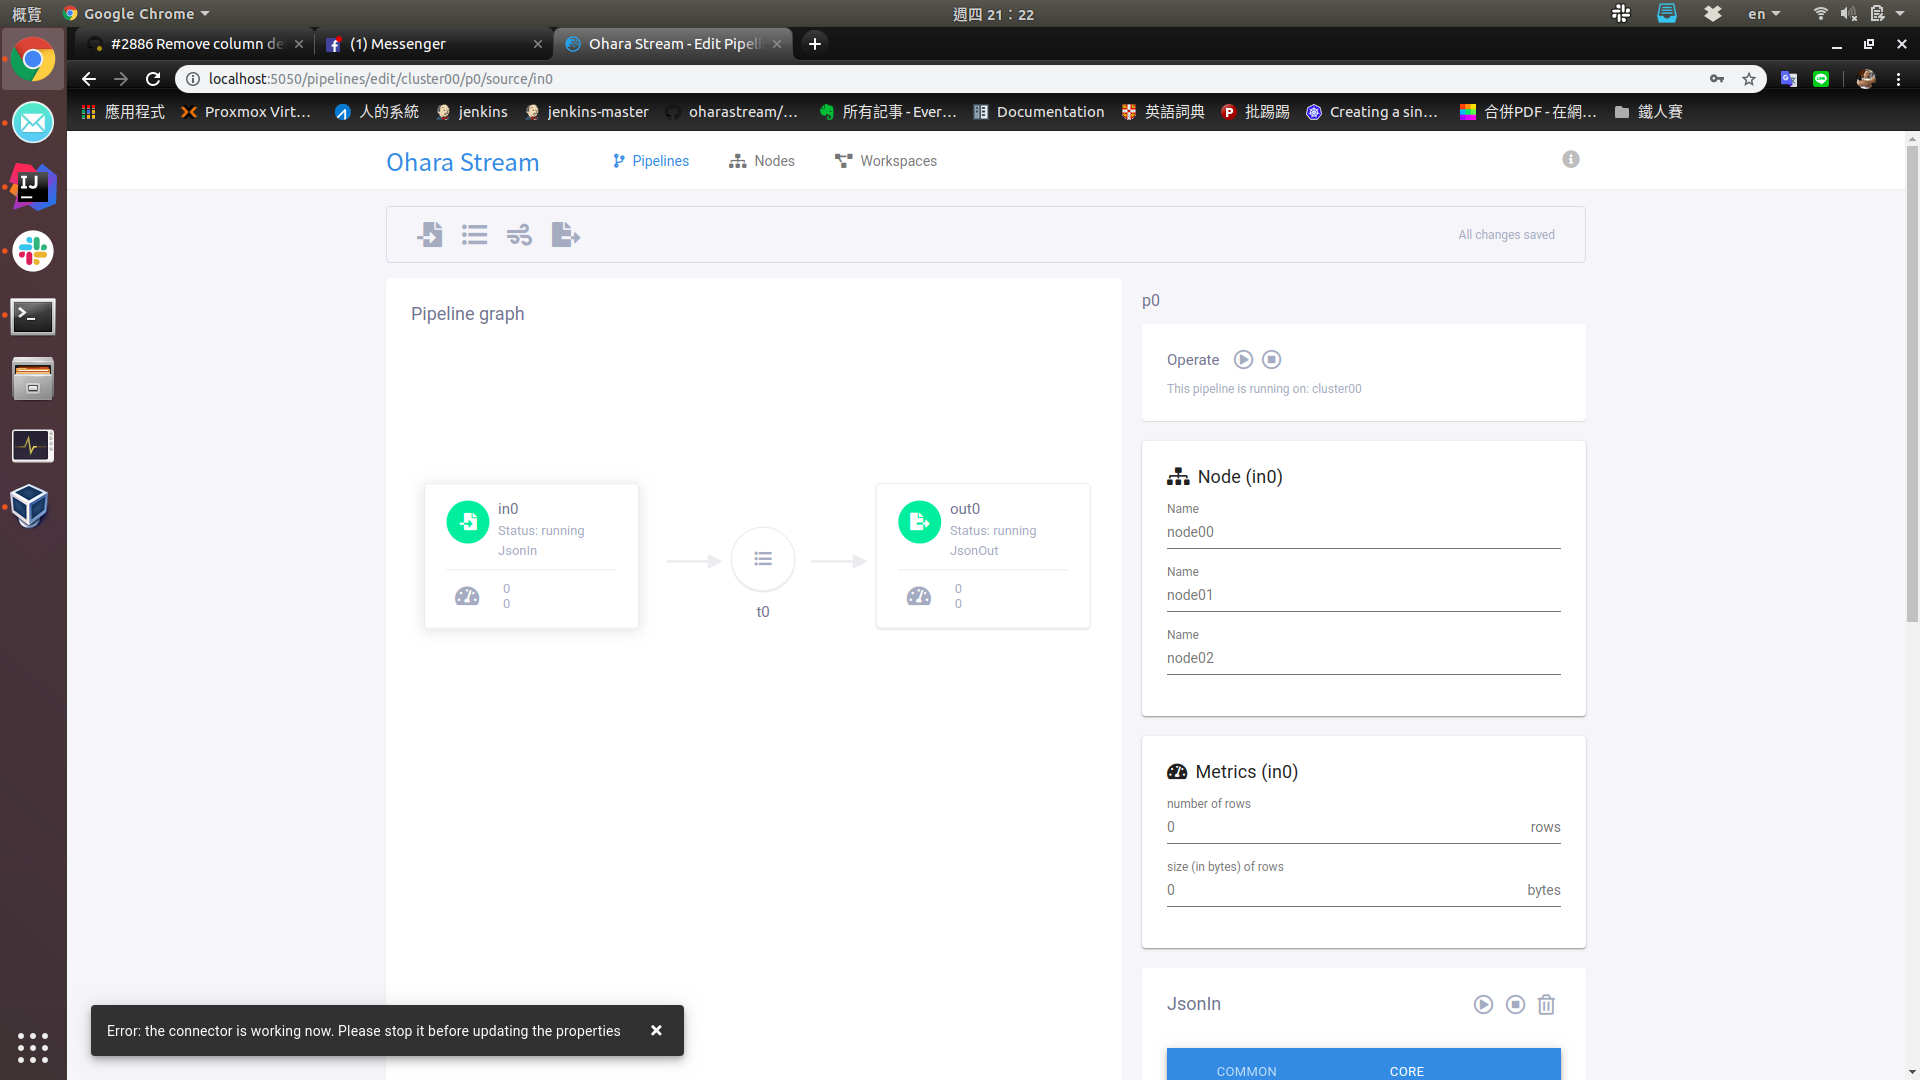The height and width of the screenshot is (1080, 1920).
Task: Open the Workspaces navigation link
Action: pyautogui.click(x=886, y=161)
